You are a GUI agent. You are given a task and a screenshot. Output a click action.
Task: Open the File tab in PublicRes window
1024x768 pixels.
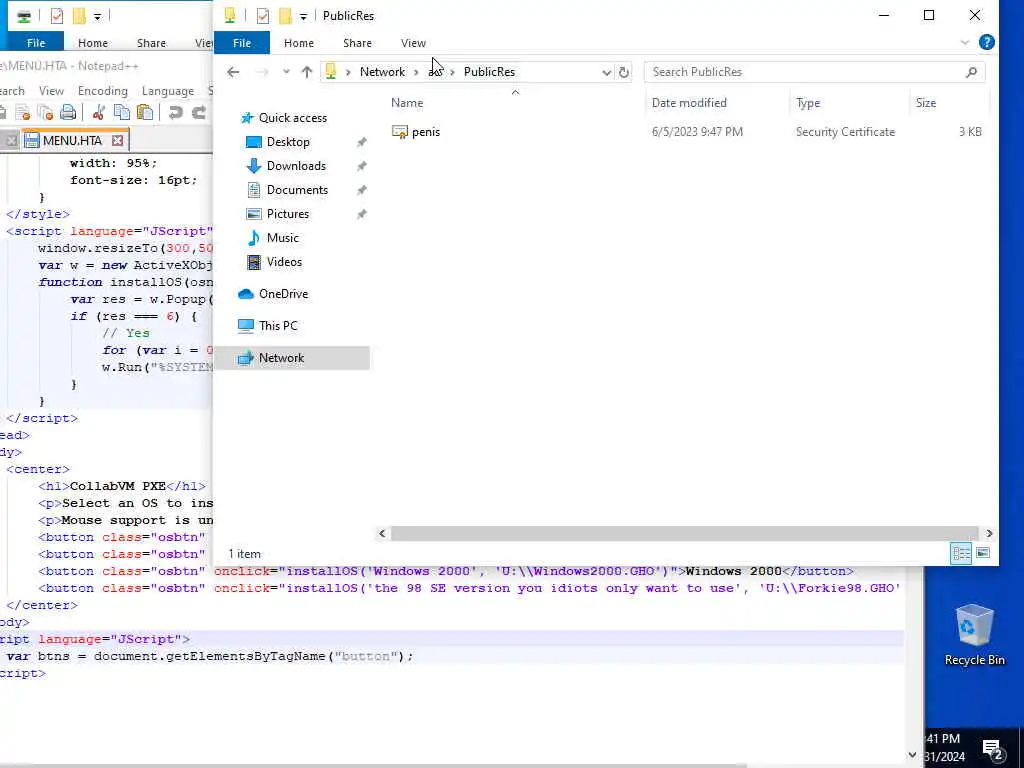point(242,43)
